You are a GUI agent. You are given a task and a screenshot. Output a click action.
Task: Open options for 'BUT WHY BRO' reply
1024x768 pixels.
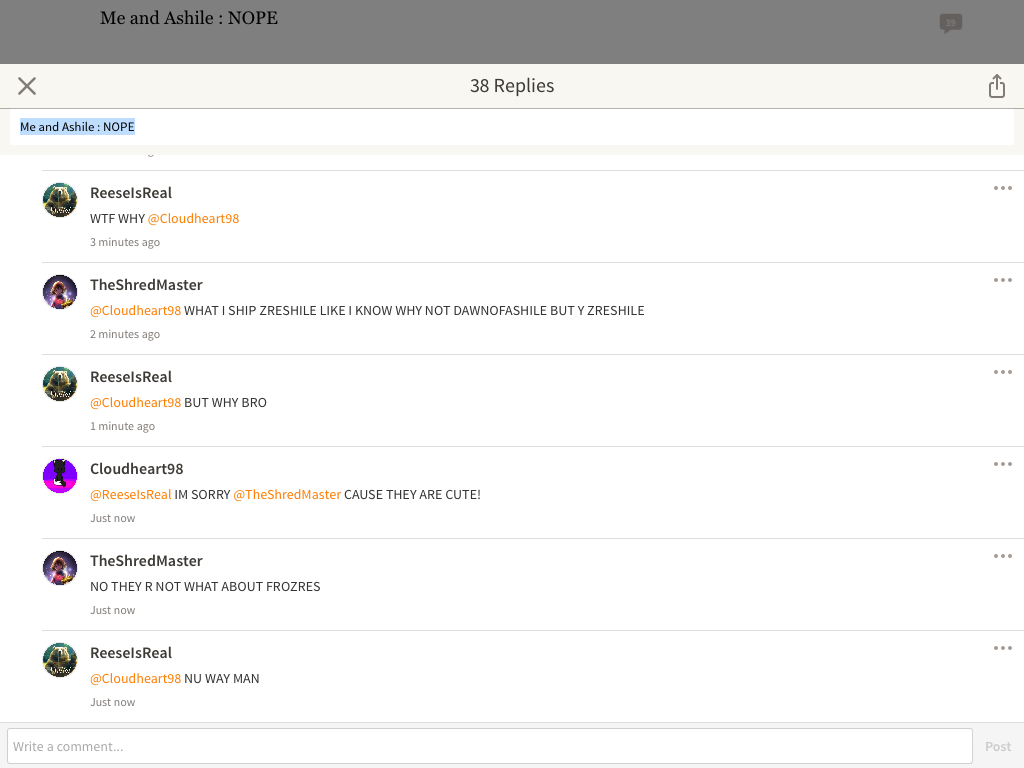[1002, 372]
